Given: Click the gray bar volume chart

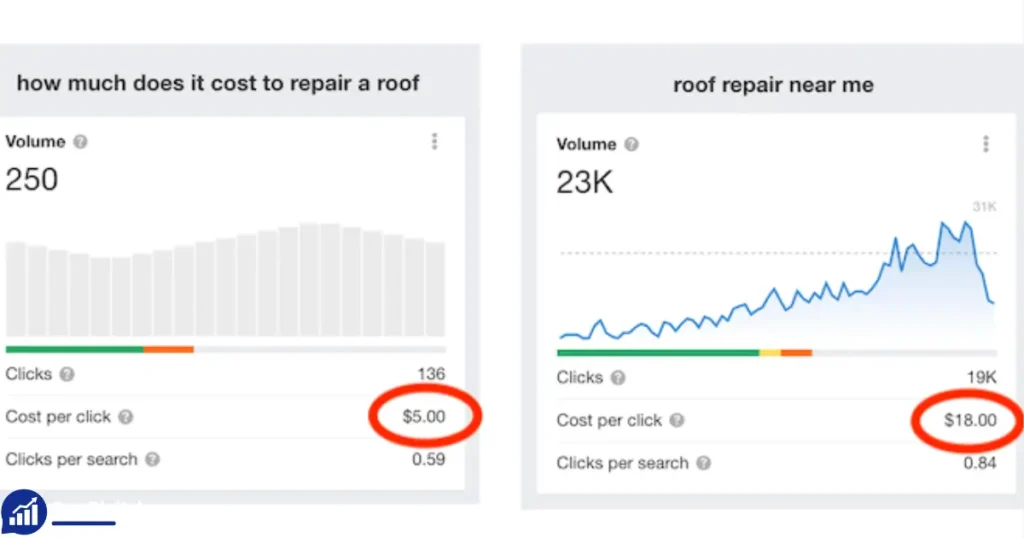Looking at the screenshot, I should tap(225, 279).
